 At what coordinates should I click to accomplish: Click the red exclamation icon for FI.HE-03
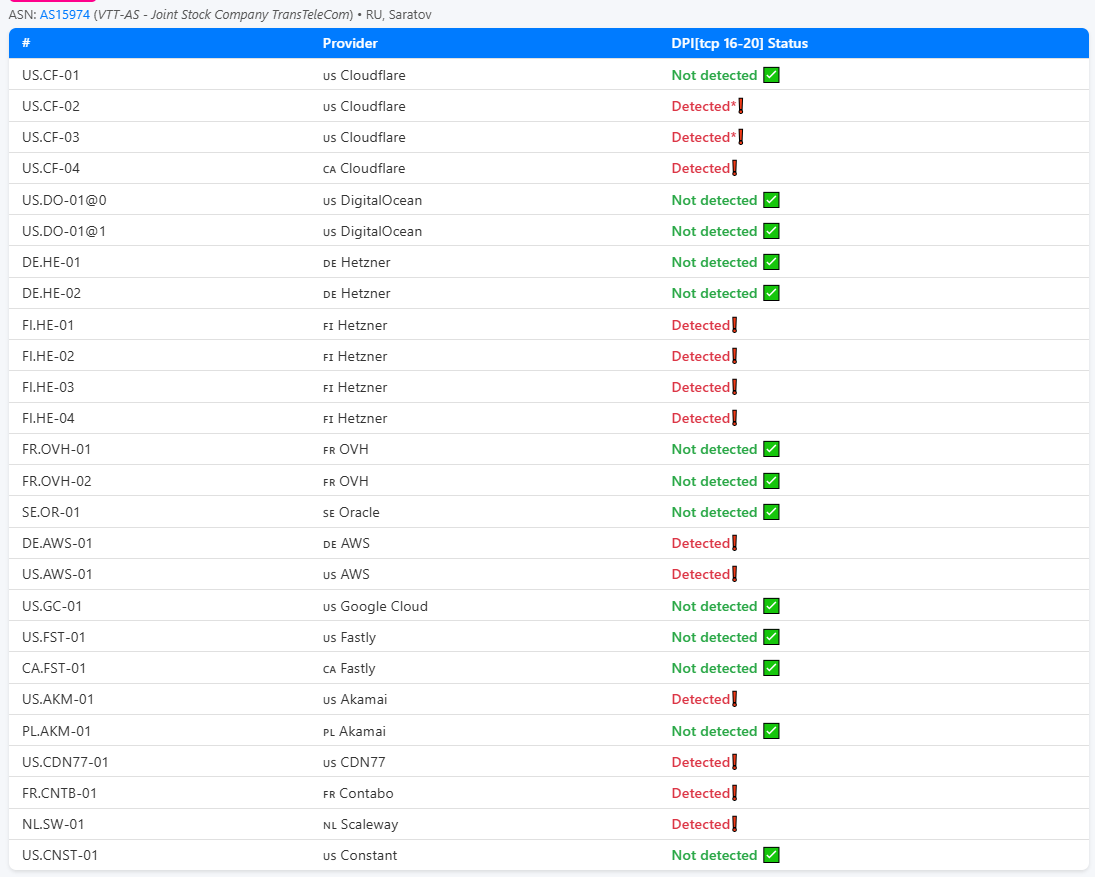pyautogui.click(x=735, y=387)
